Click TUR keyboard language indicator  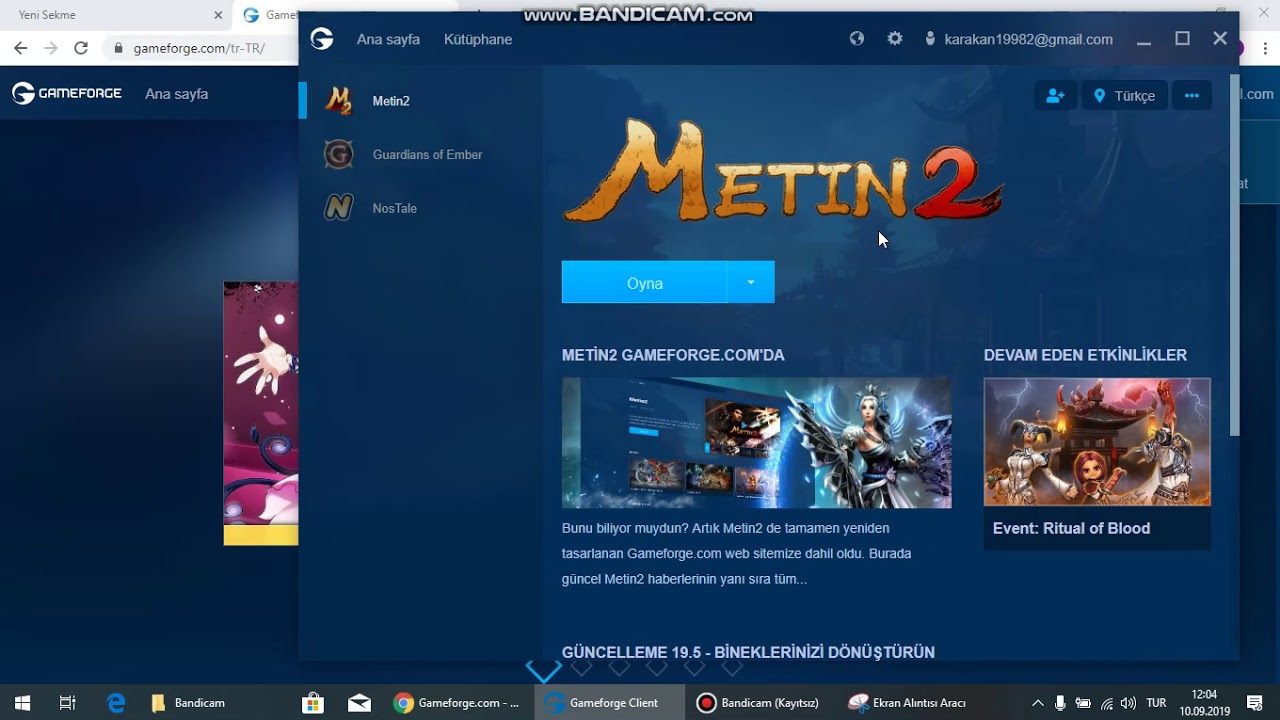[x=1156, y=703]
